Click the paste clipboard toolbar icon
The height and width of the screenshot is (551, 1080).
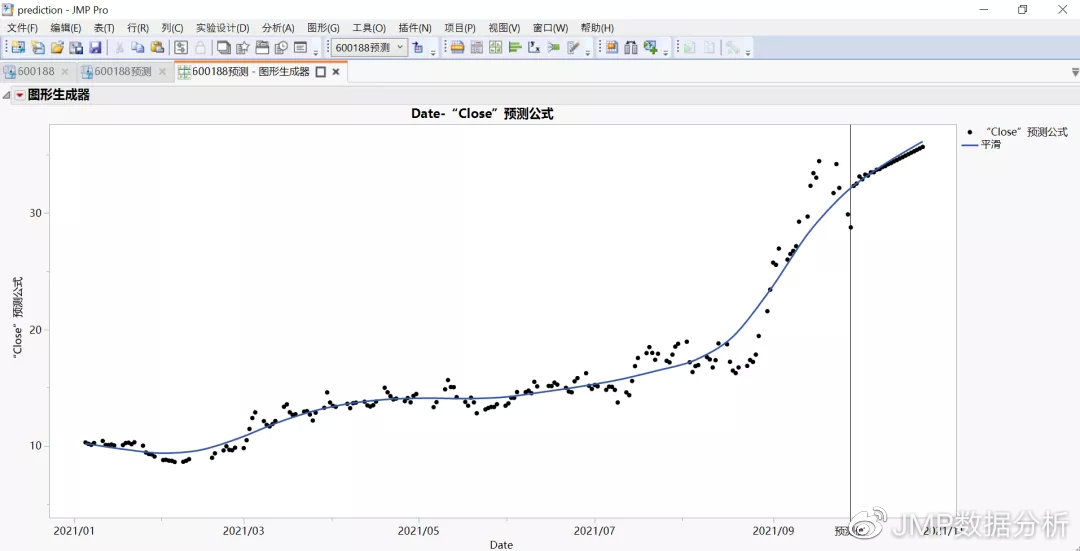point(157,48)
